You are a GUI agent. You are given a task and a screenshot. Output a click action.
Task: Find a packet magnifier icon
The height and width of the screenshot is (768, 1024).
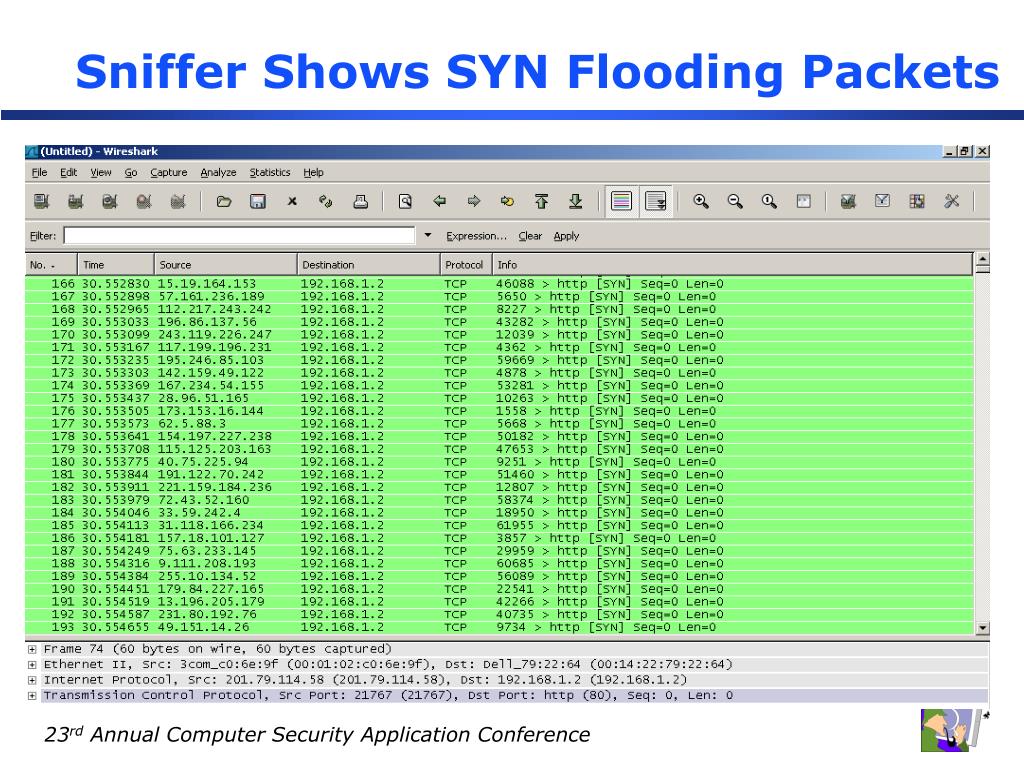[x=405, y=201]
